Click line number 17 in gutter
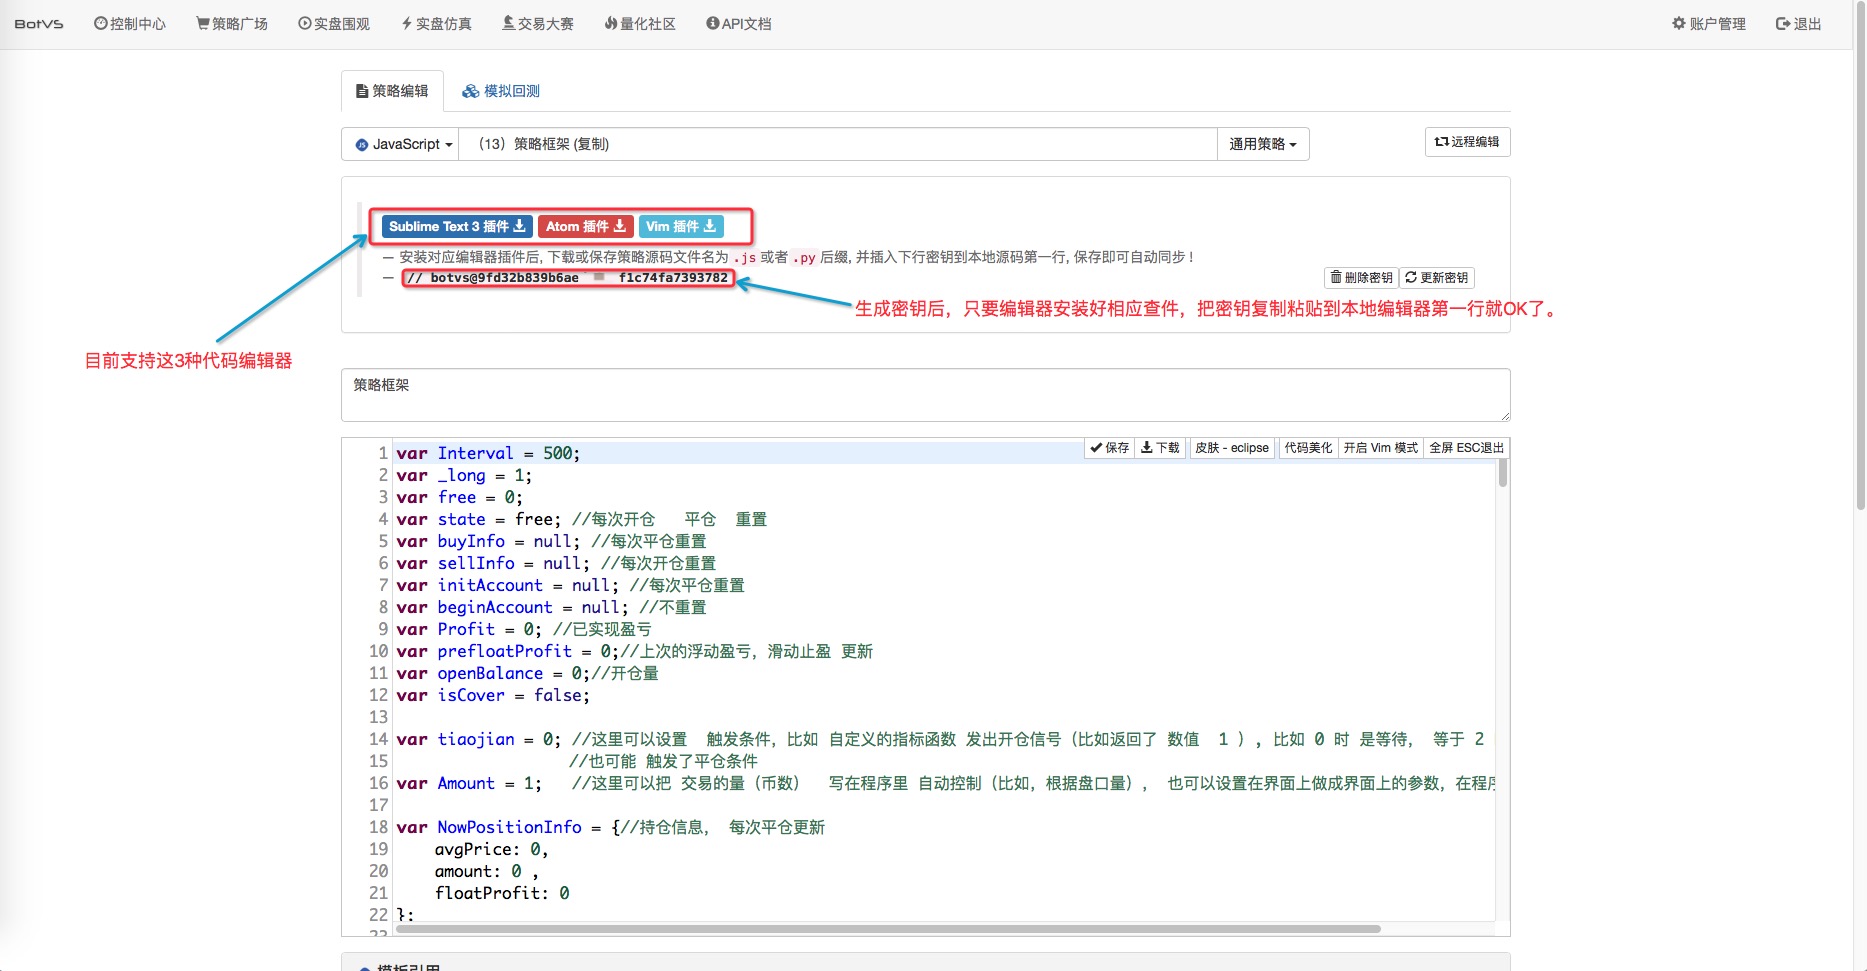Viewport: 1867px width, 971px height. point(378,805)
